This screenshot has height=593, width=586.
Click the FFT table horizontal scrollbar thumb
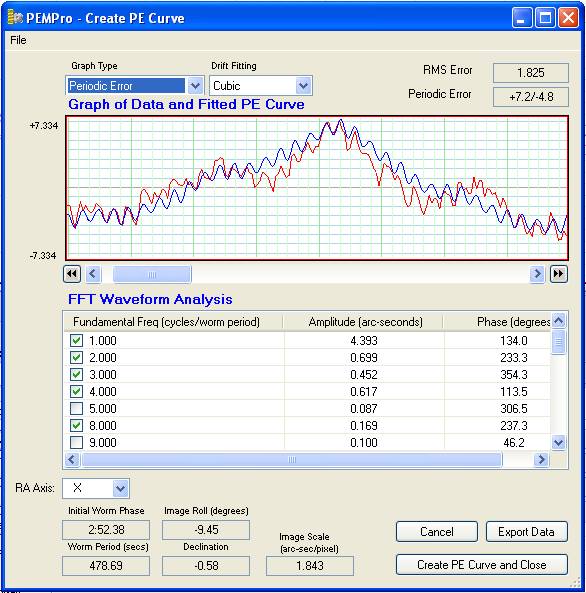pyautogui.click(x=292, y=460)
